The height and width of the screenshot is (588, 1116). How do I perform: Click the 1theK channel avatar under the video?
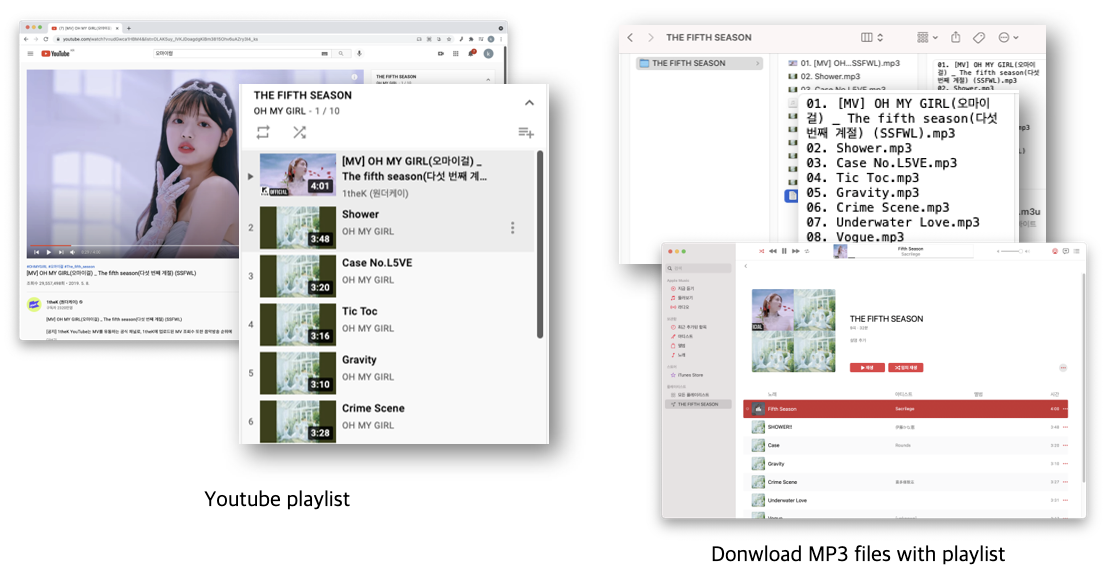34,305
